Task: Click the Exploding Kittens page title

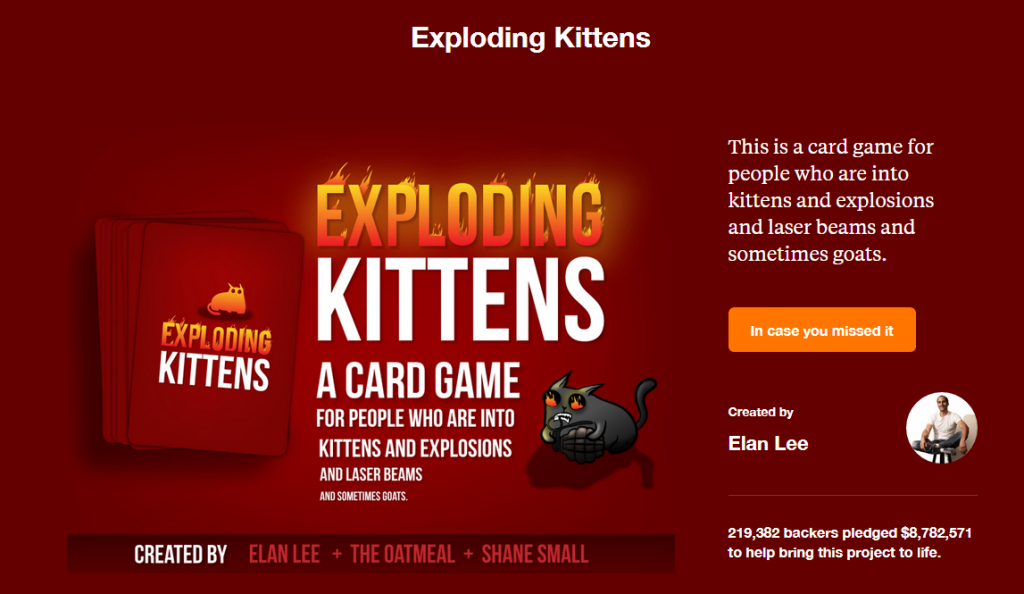Action: pyautogui.click(x=530, y=38)
